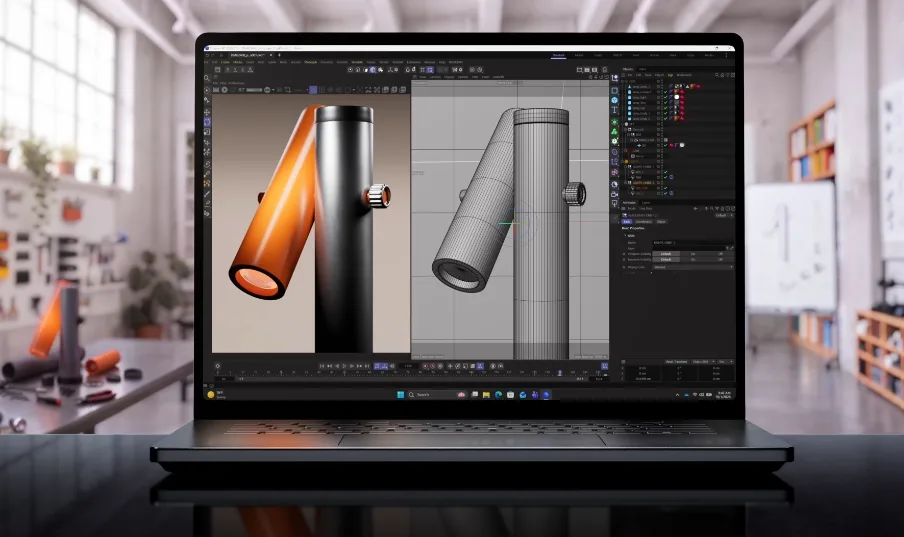Open the Render menu
904x537 pixels.
[385, 62]
